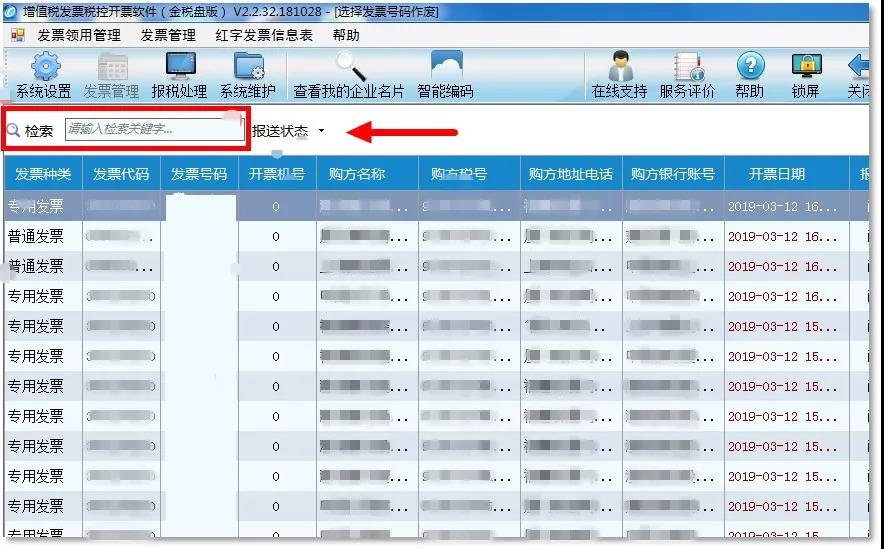Open 系统维护 folder icon
Viewport: 884px width, 549px height.
[247, 68]
